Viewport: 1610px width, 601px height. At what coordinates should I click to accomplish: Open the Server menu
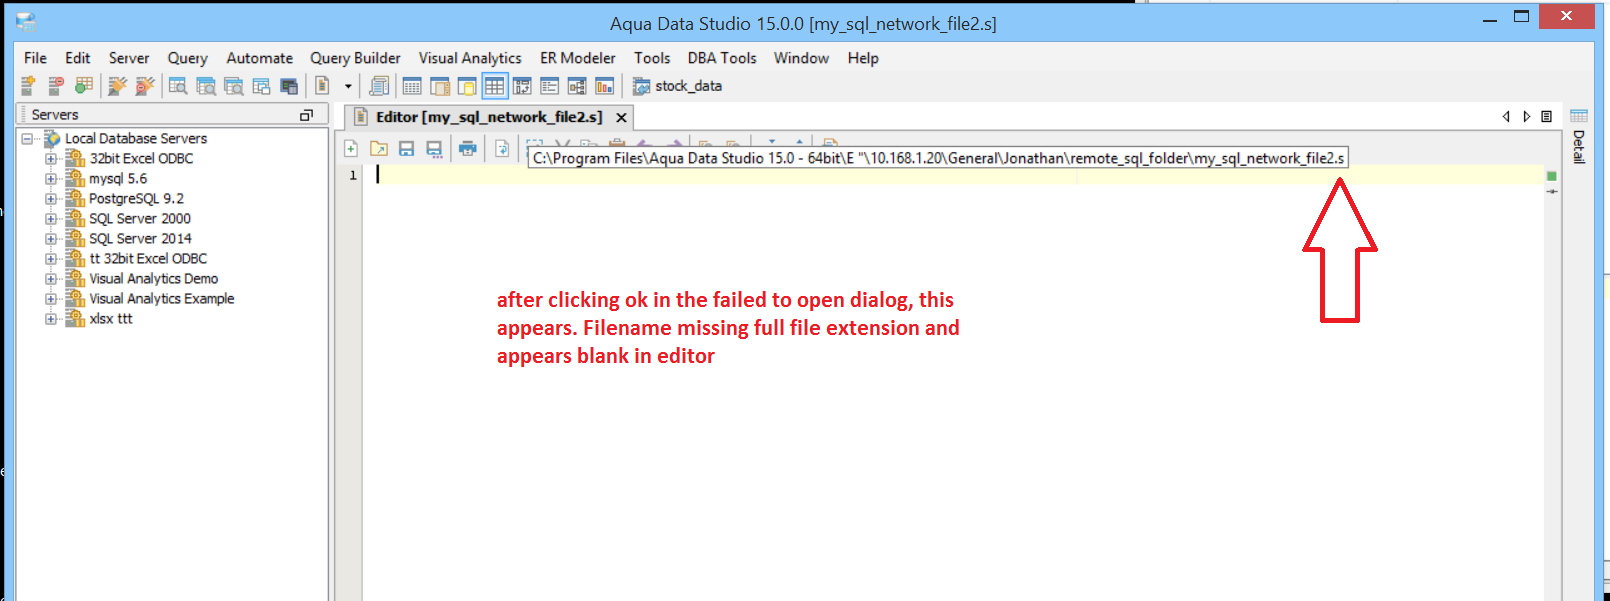(x=129, y=58)
